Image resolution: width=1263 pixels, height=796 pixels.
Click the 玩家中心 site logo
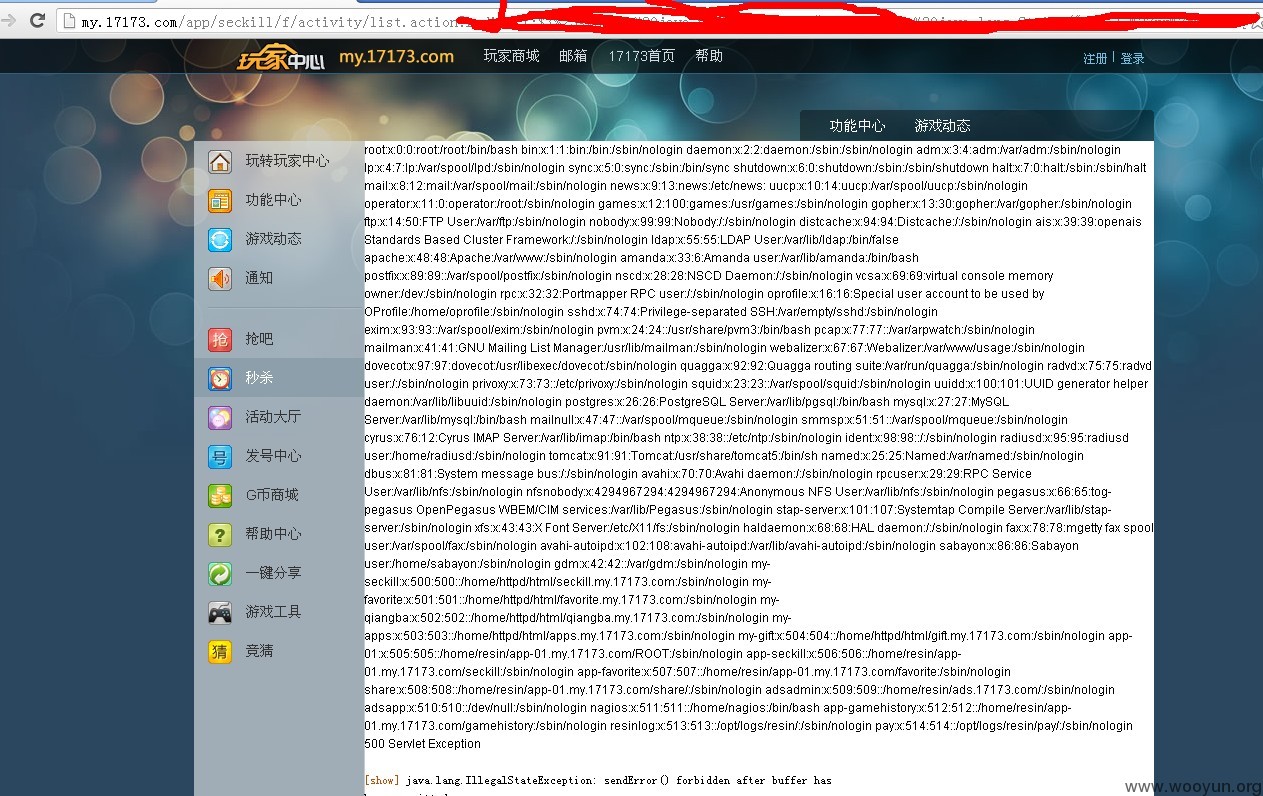click(x=281, y=59)
